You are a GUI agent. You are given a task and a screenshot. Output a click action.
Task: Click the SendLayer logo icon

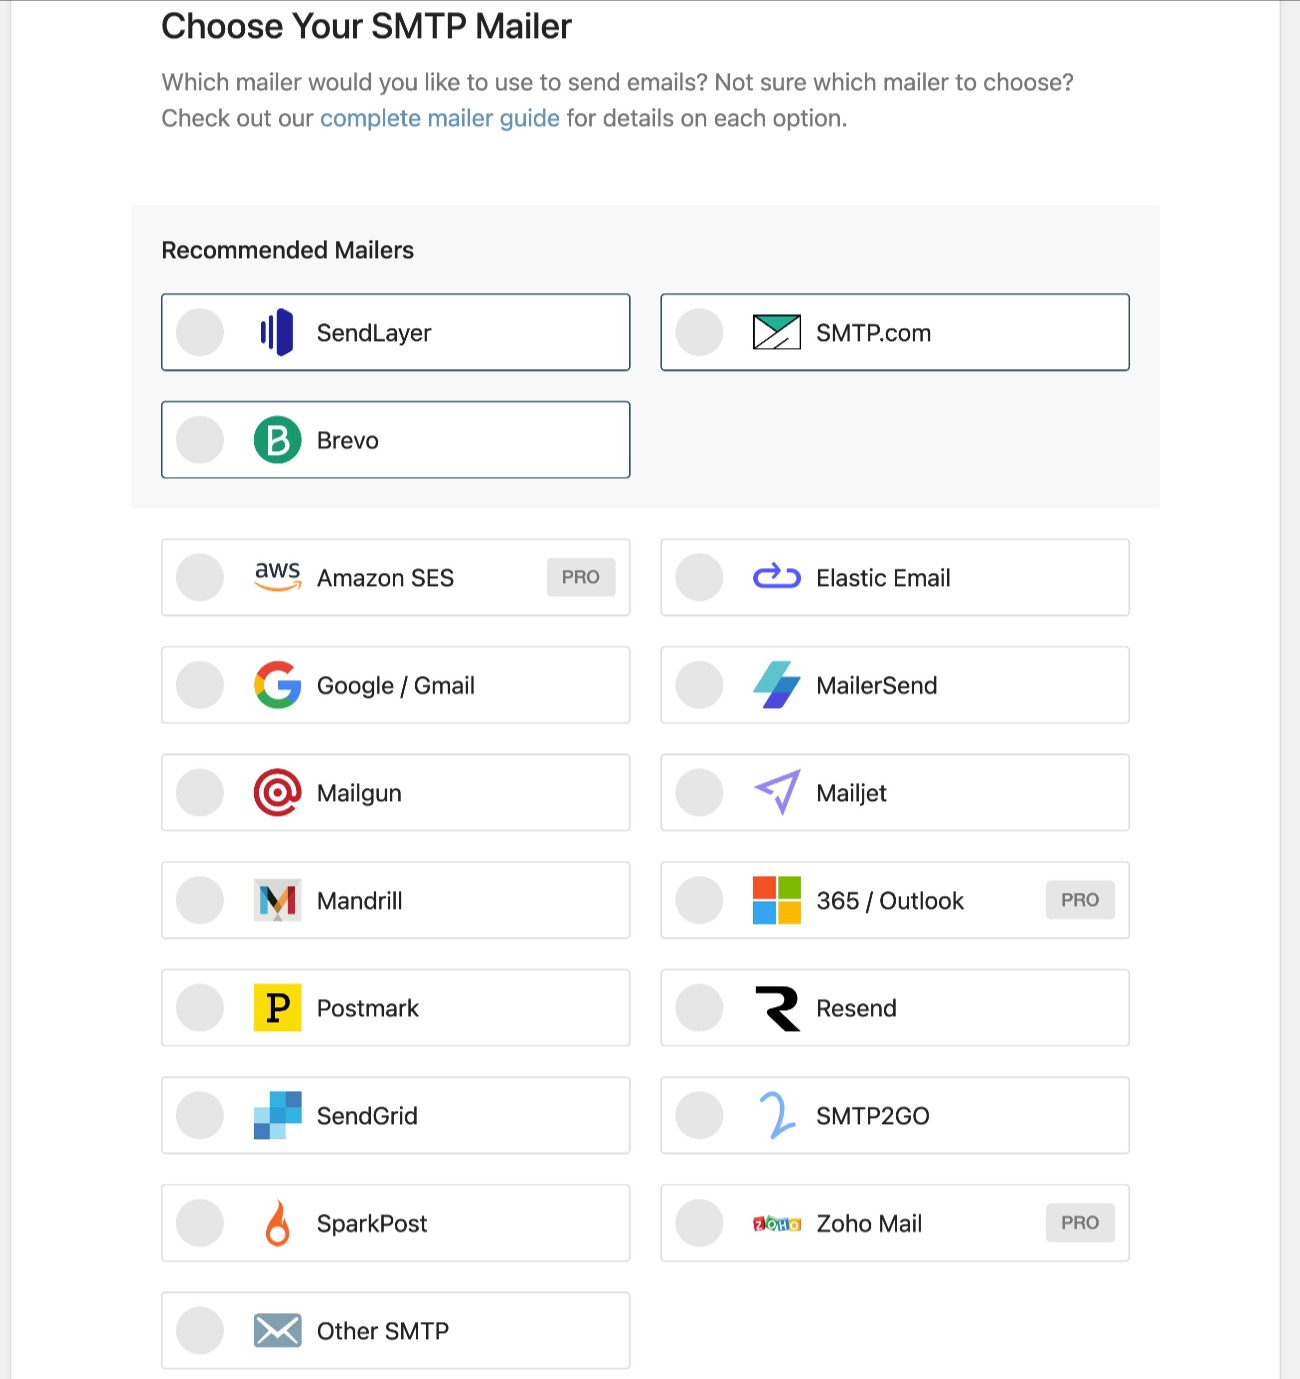tap(278, 332)
